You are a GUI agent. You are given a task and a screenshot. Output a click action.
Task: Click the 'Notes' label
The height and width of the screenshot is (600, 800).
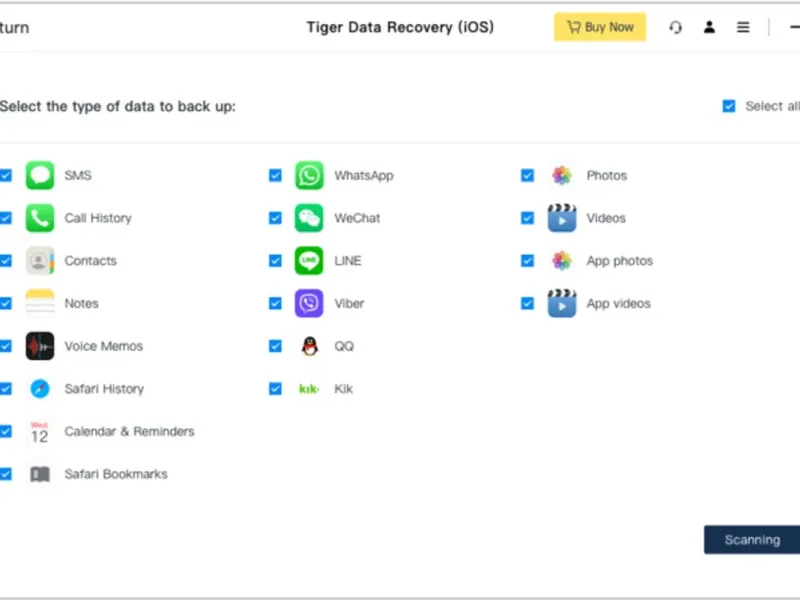[x=81, y=303]
